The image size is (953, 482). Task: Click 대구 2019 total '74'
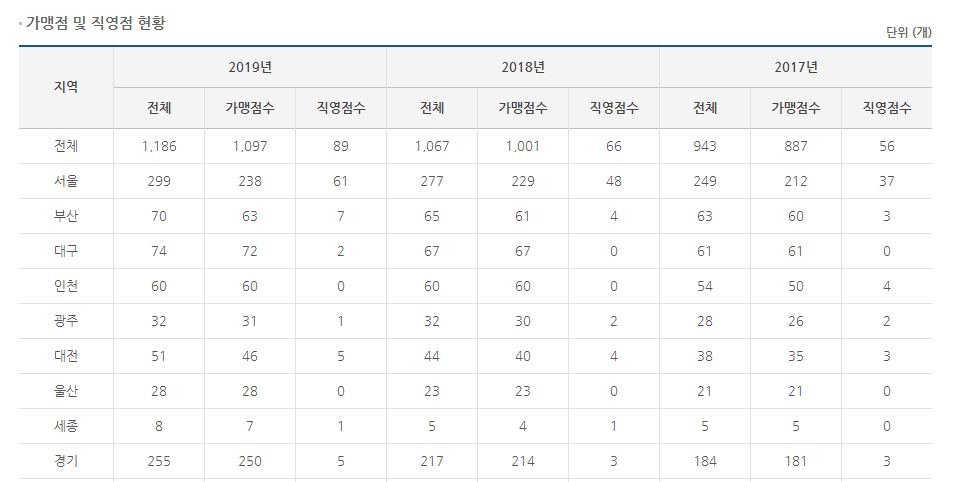[x=159, y=252]
